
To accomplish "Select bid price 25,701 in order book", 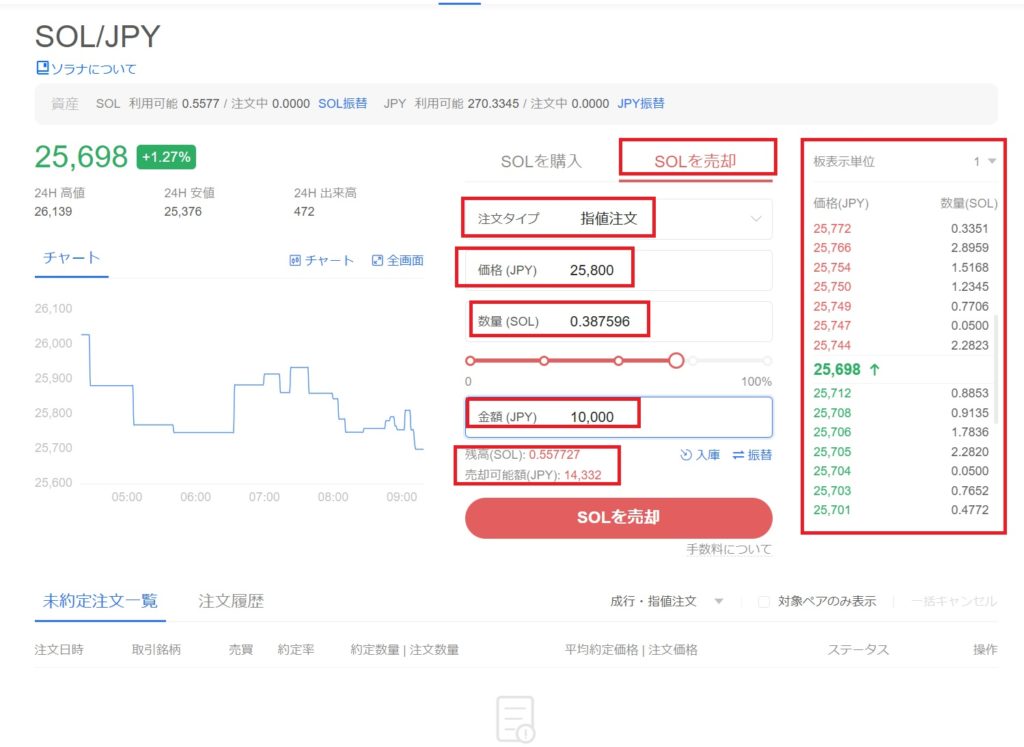I will [832, 510].
